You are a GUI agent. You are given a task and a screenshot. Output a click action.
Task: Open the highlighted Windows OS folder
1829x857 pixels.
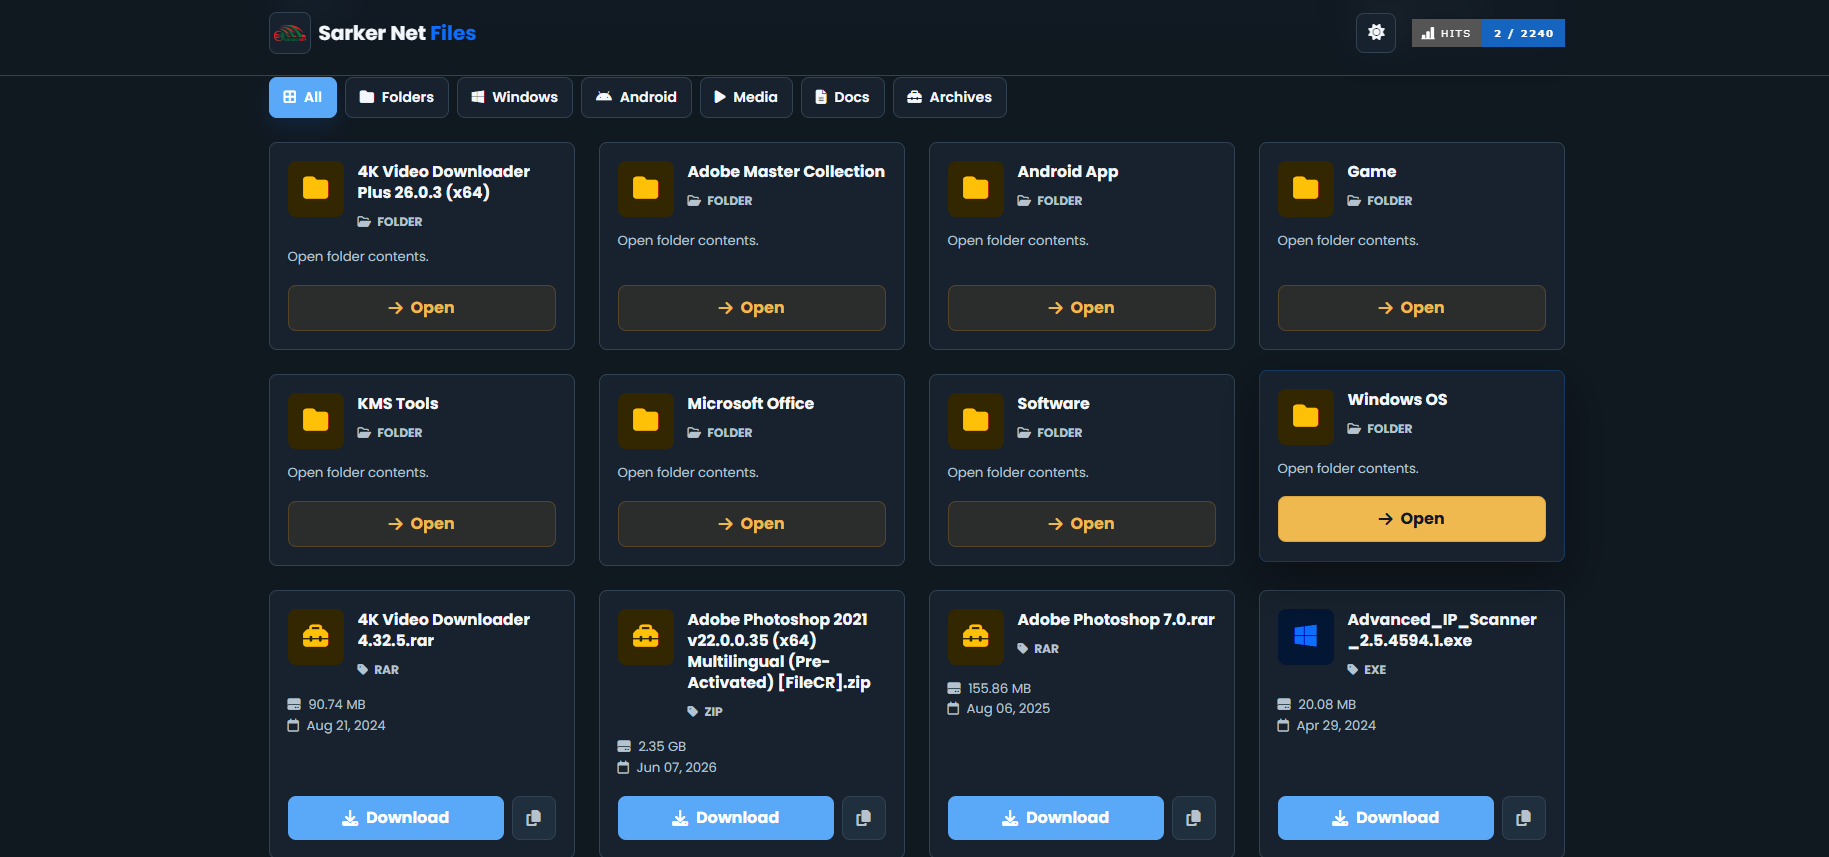[1412, 519]
